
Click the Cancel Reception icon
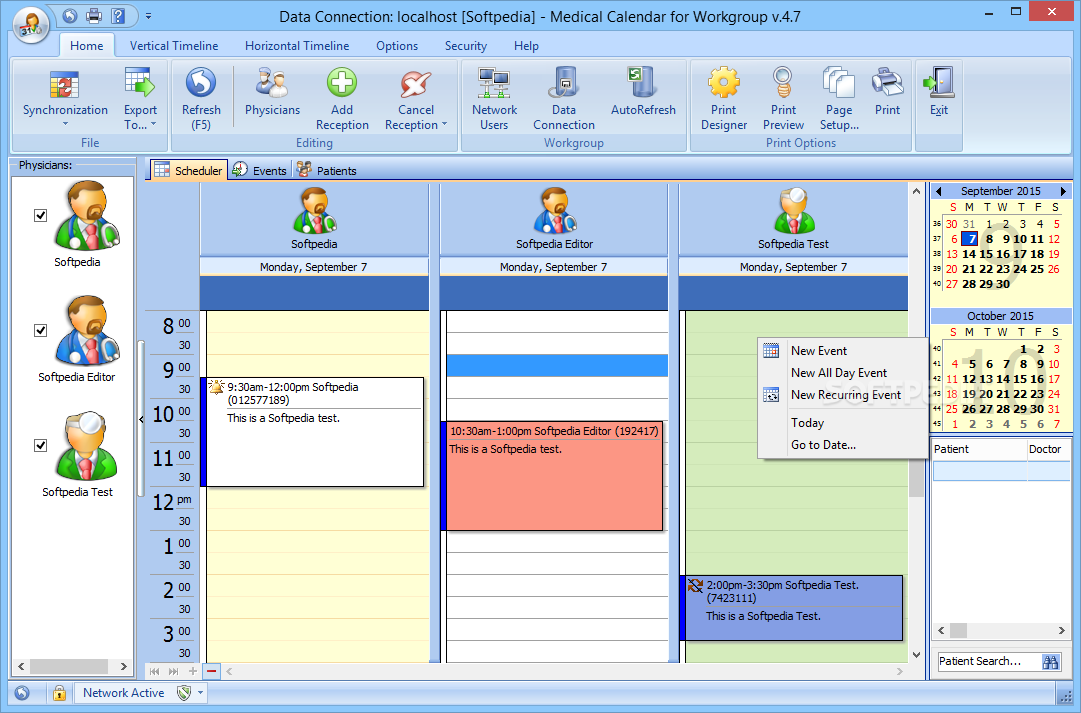click(x=415, y=84)
